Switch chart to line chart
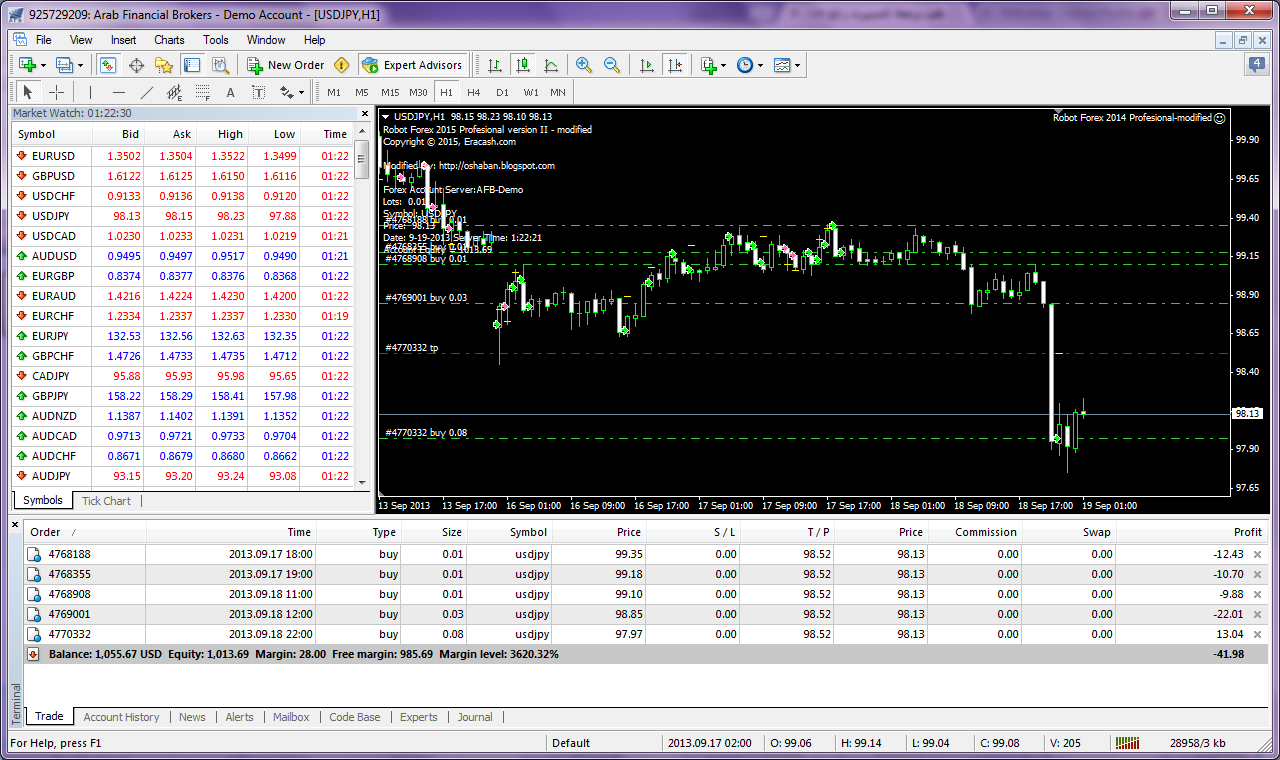Image resolution: width=1280 pixels, height=760 pixels. pyautogui.click(x=551, y=65)
